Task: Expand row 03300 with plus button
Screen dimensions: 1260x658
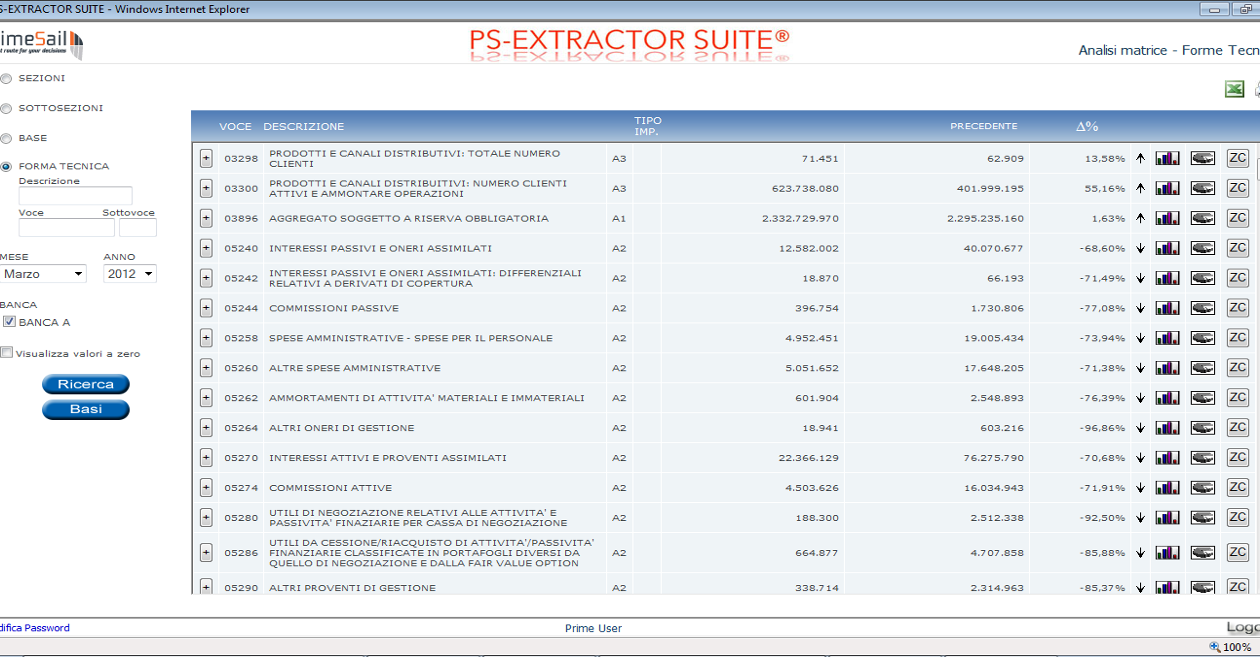Action: [x=206, y=188]
